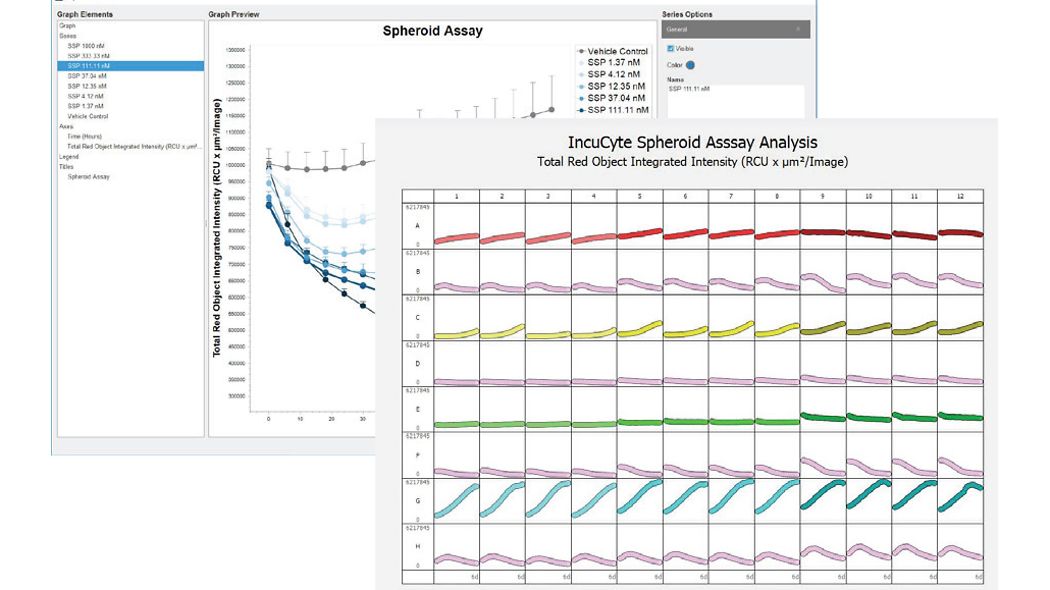Select column 9 header in plate grid
The height and width of the screenshot is (590, 1050).
click(823, 195)
